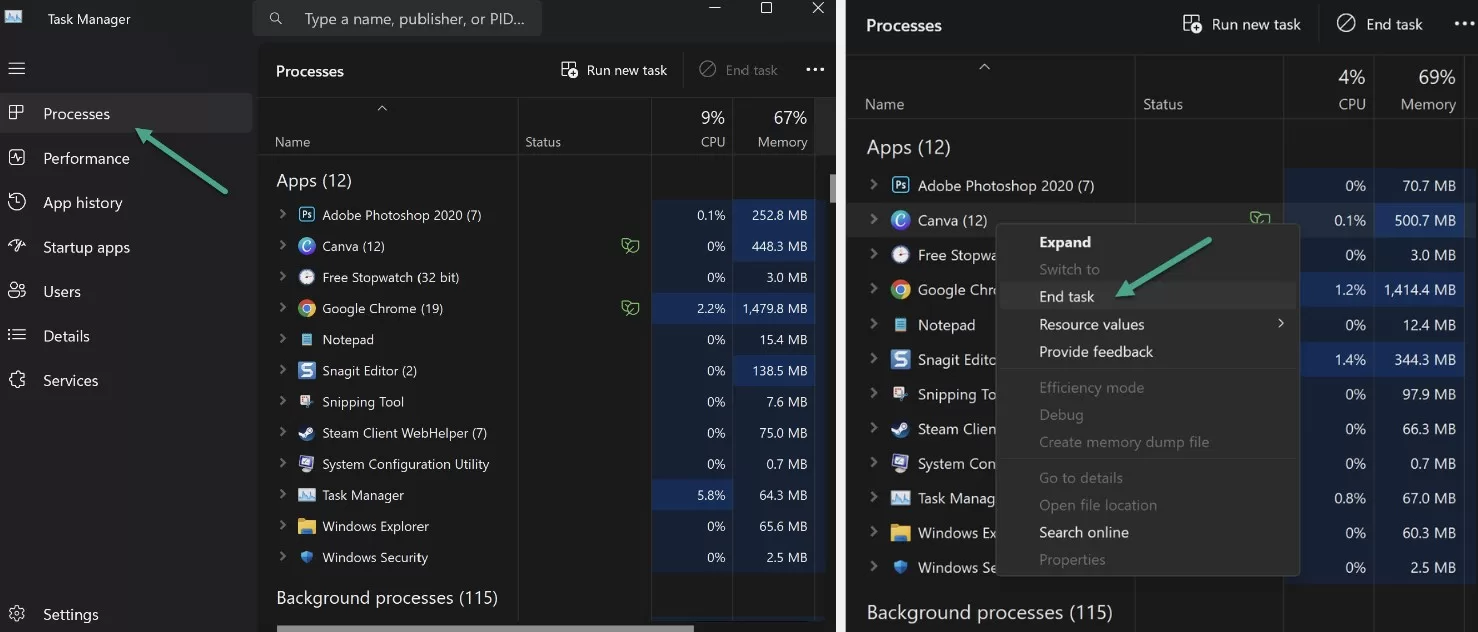This screenshot has width=1478, height=632.
Task: Click the Adobe Photoshop icon in left window list
Action: point(307,215)
